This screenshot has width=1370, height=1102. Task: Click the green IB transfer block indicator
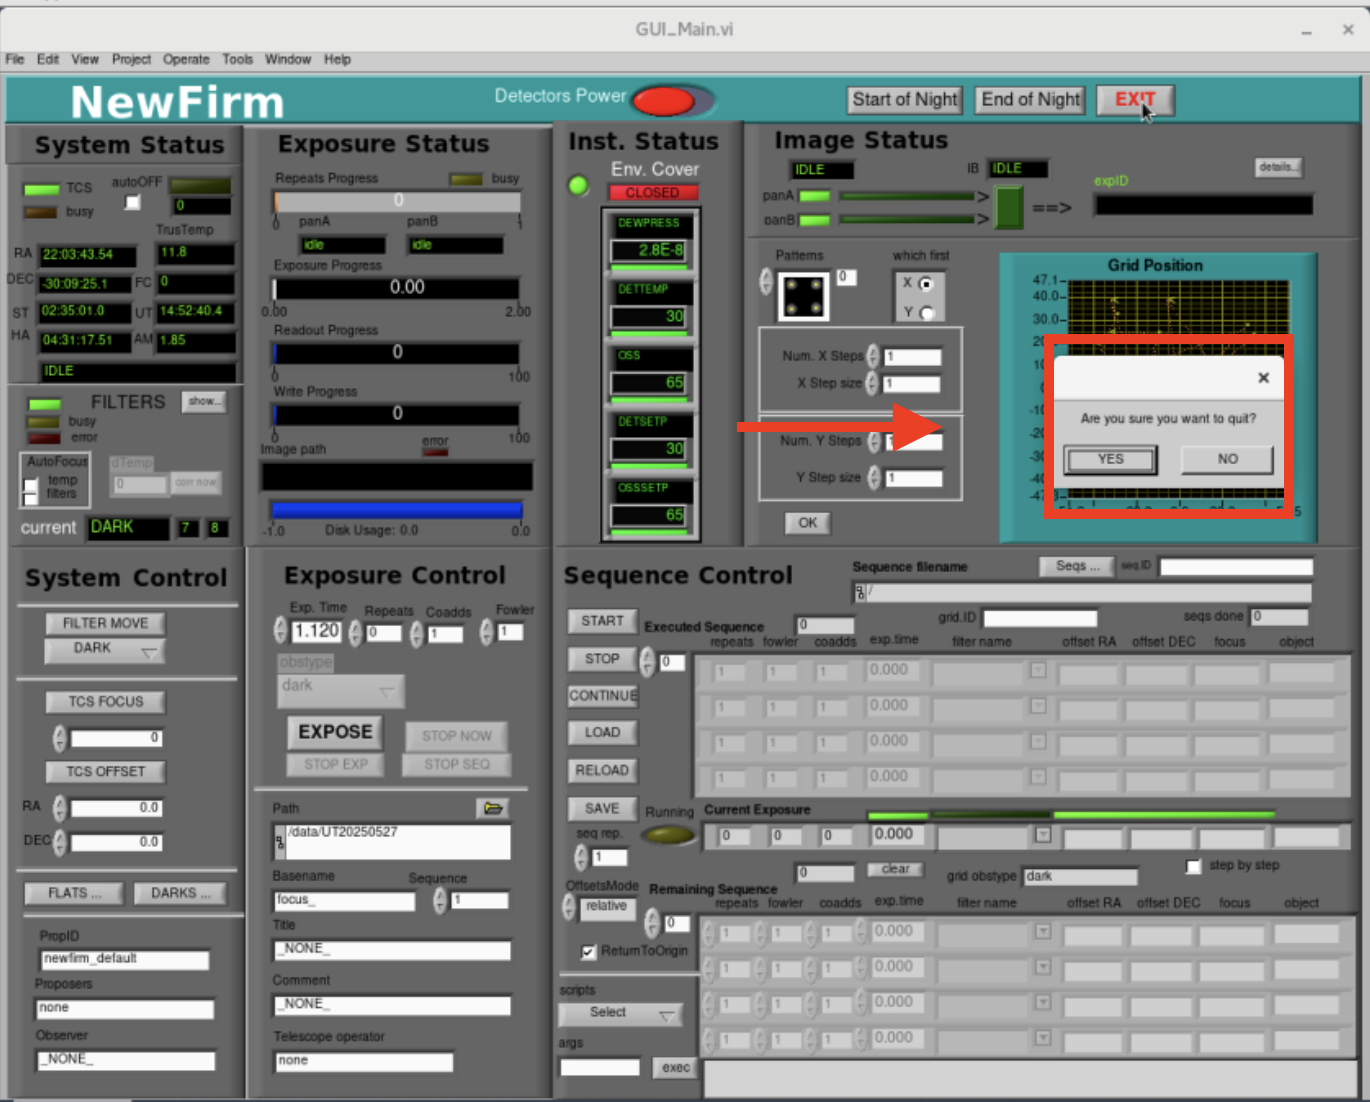[1008, 207]
